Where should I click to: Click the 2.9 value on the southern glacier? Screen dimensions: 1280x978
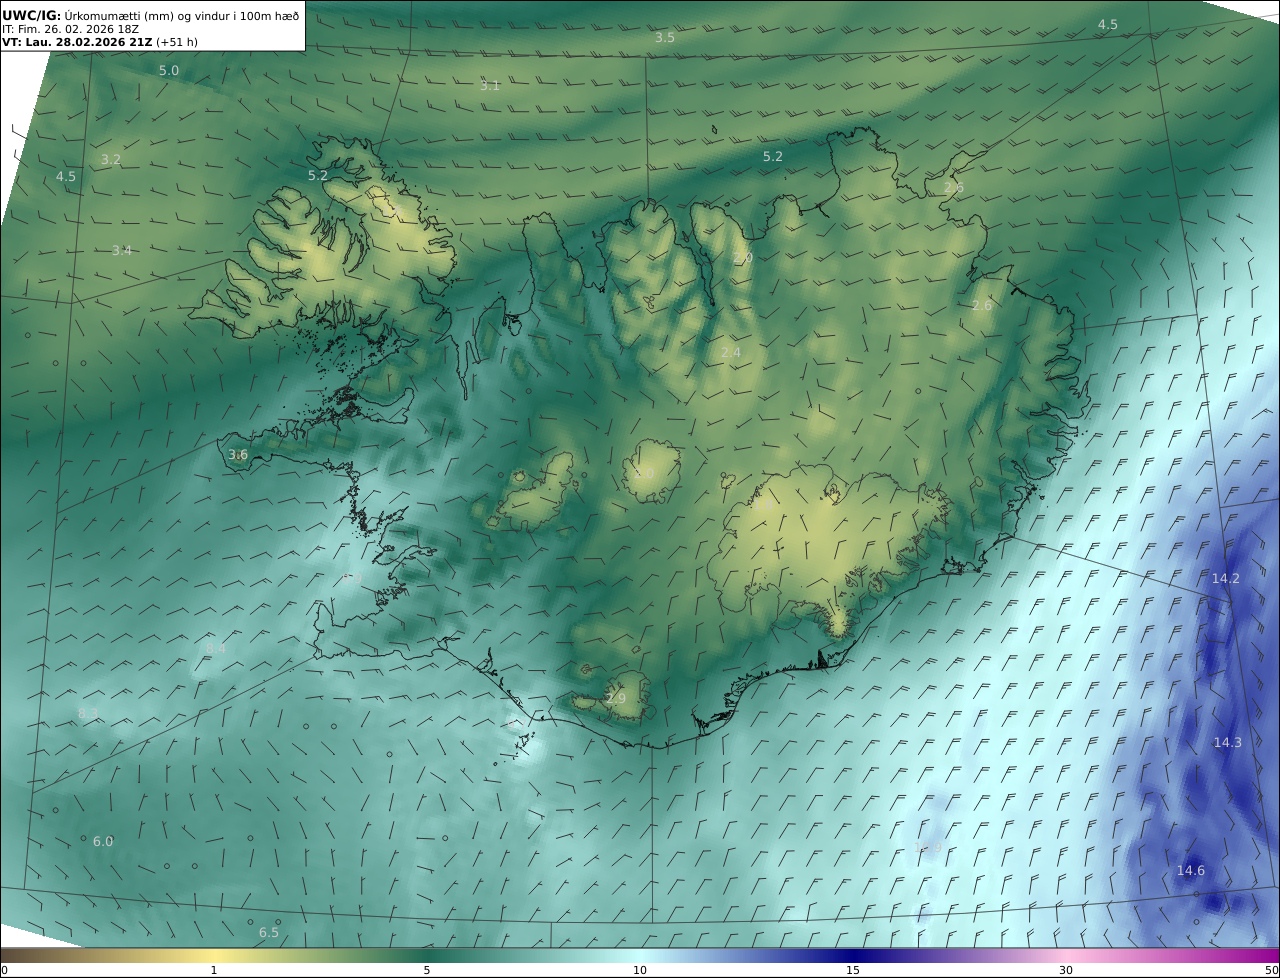pyautogui.click(x=616, y=698)
